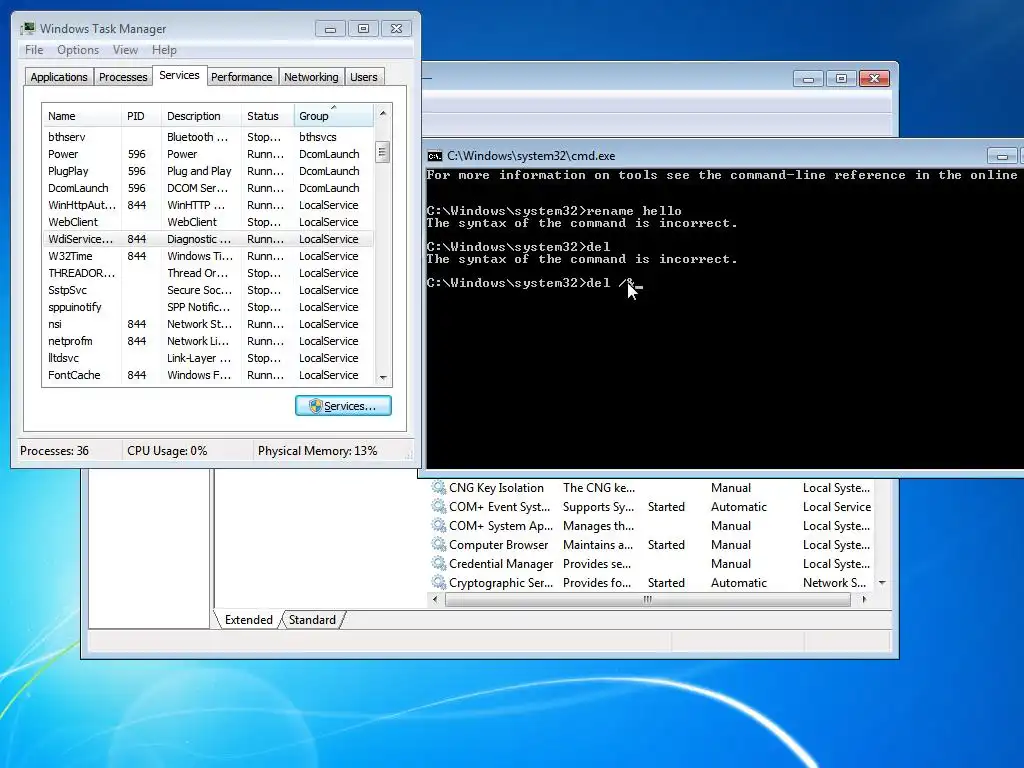The height and width of the screenshot is (768, 1024).
Task: Switch to the Applications tab
Action: coord(59,77)
